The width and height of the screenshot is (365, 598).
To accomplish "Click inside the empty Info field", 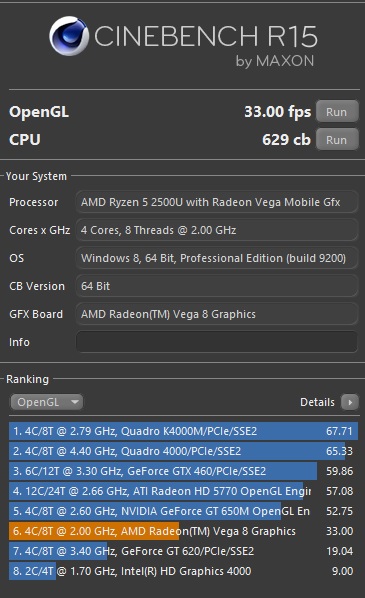I will point(217,342).
